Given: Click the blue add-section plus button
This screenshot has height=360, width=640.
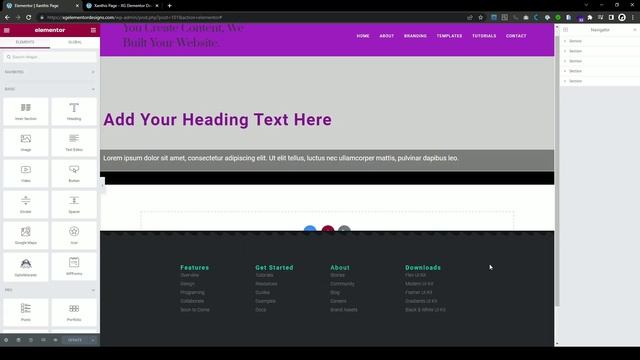Looking at the screenshot, I should click(x=310, y=229).
